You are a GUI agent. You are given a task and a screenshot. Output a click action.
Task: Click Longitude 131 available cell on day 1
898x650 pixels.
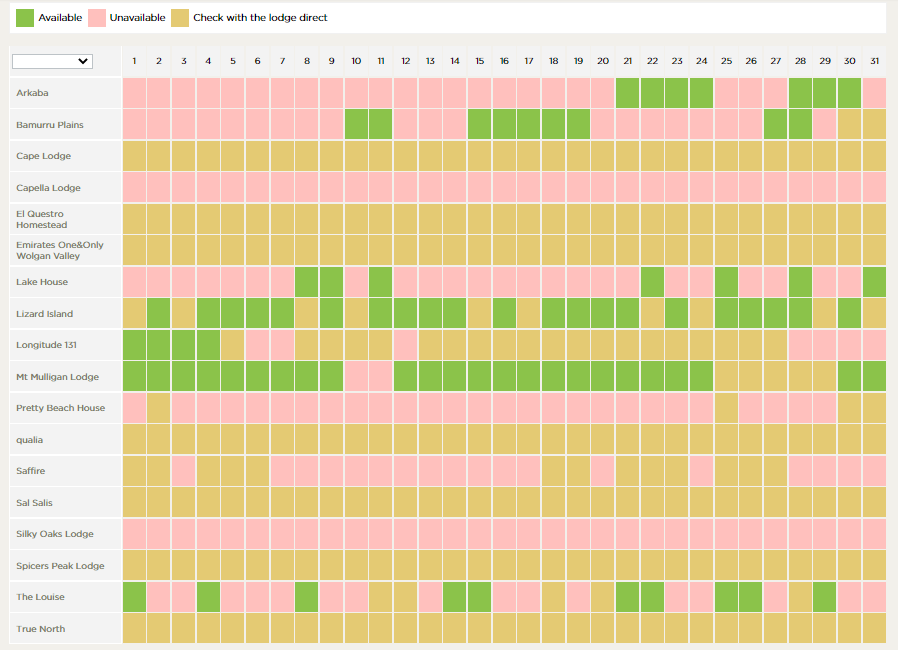tap(134, 345)
